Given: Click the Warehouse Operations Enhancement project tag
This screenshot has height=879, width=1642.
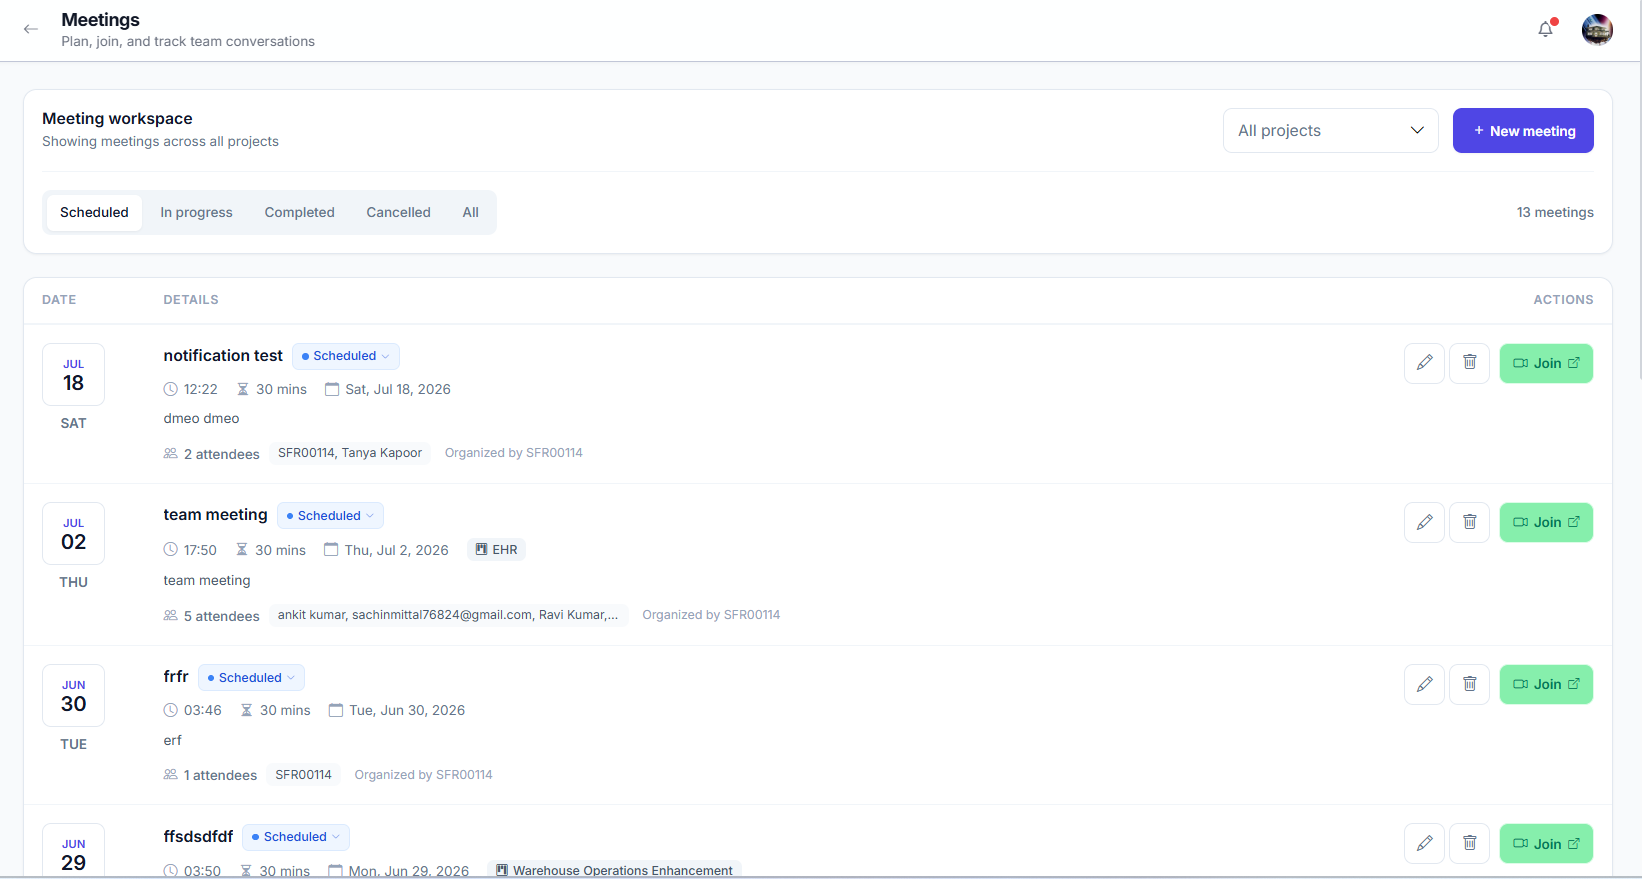Looking at the screenshot, I should point(614,870).
